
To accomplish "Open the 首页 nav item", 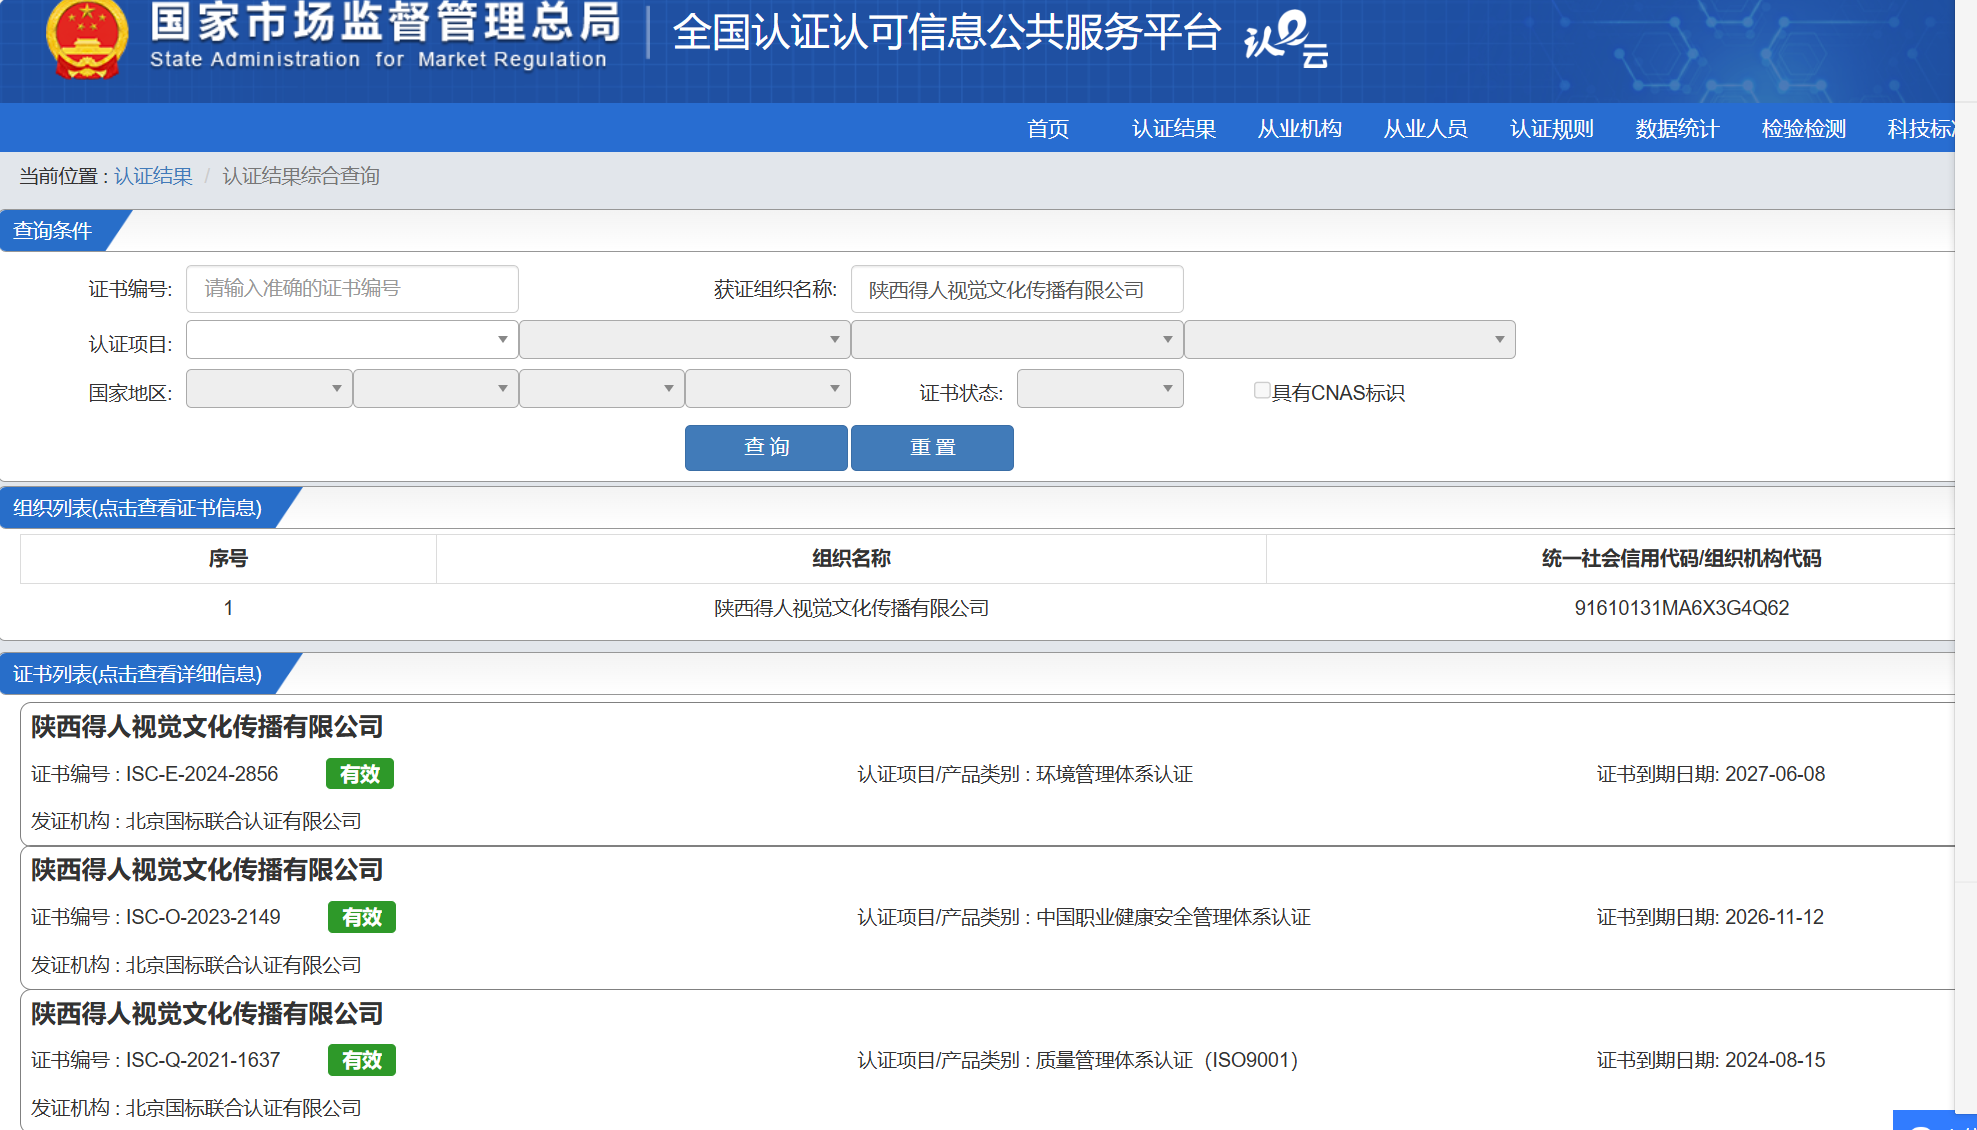I will click(x=1048, y=129).
